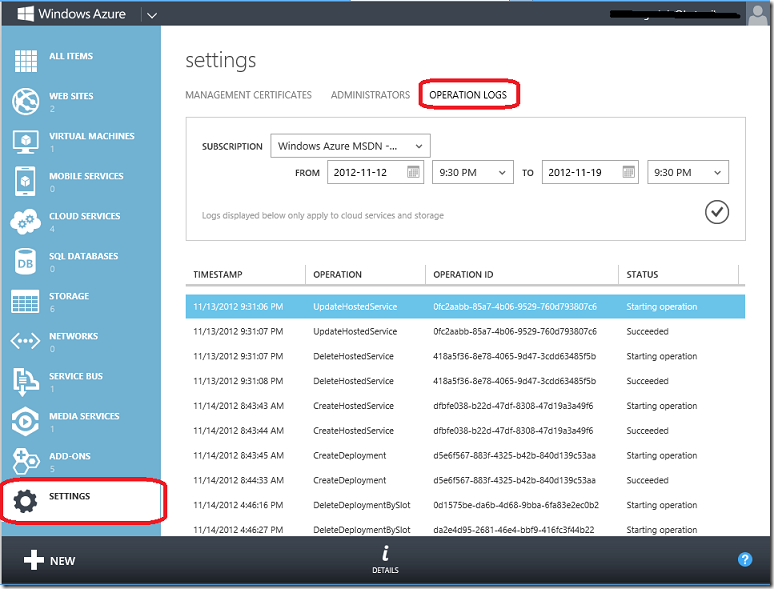Click the Succeeded status at 8:43:44 AM
774x589 pixels.
coord(647,431)
